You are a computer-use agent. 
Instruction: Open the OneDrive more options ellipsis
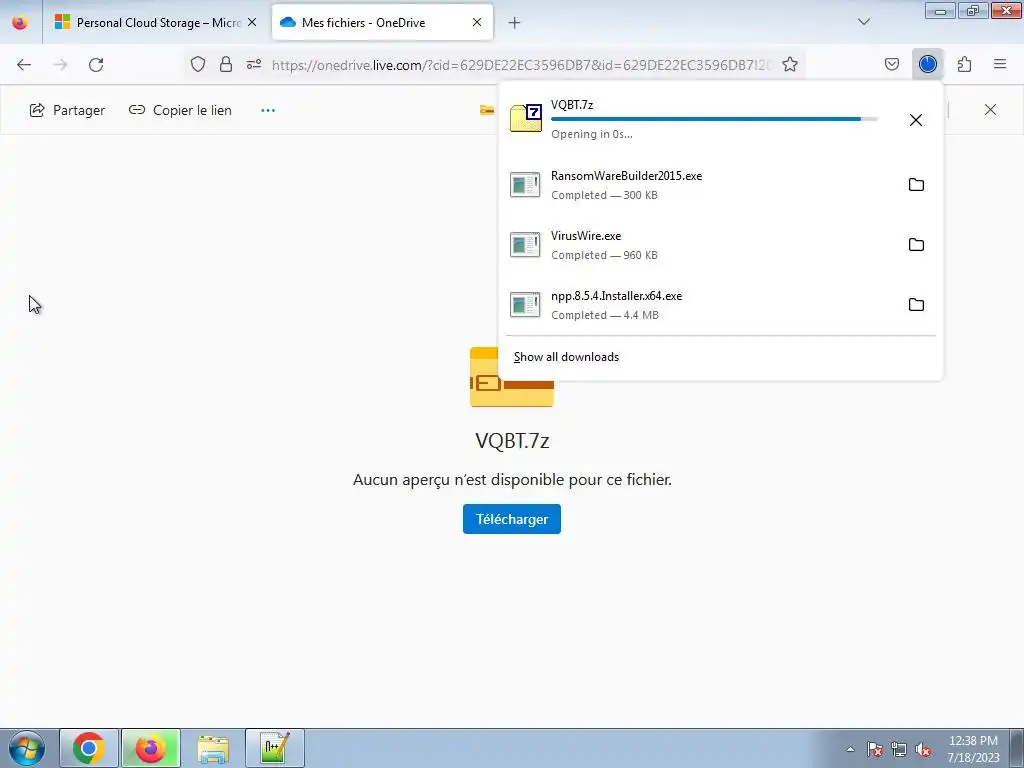click(268, 110)
